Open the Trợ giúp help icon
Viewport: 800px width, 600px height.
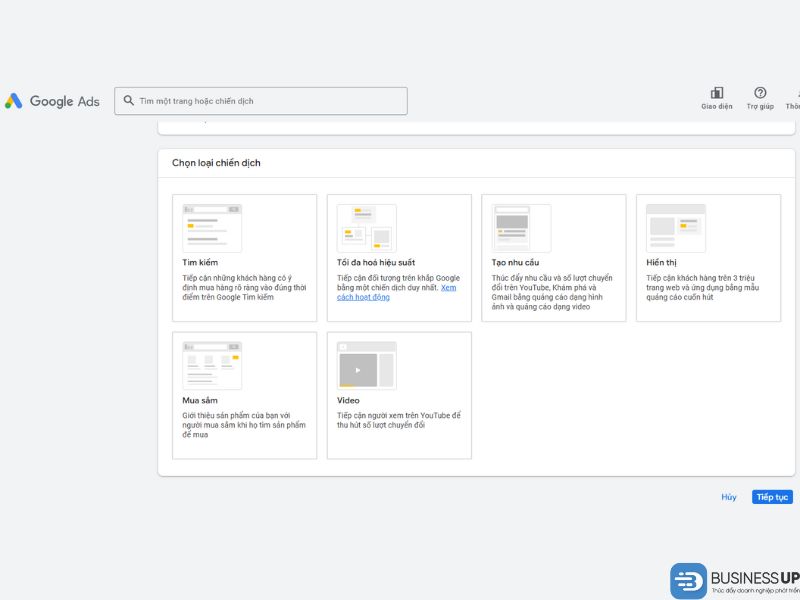tap(760, 93)
